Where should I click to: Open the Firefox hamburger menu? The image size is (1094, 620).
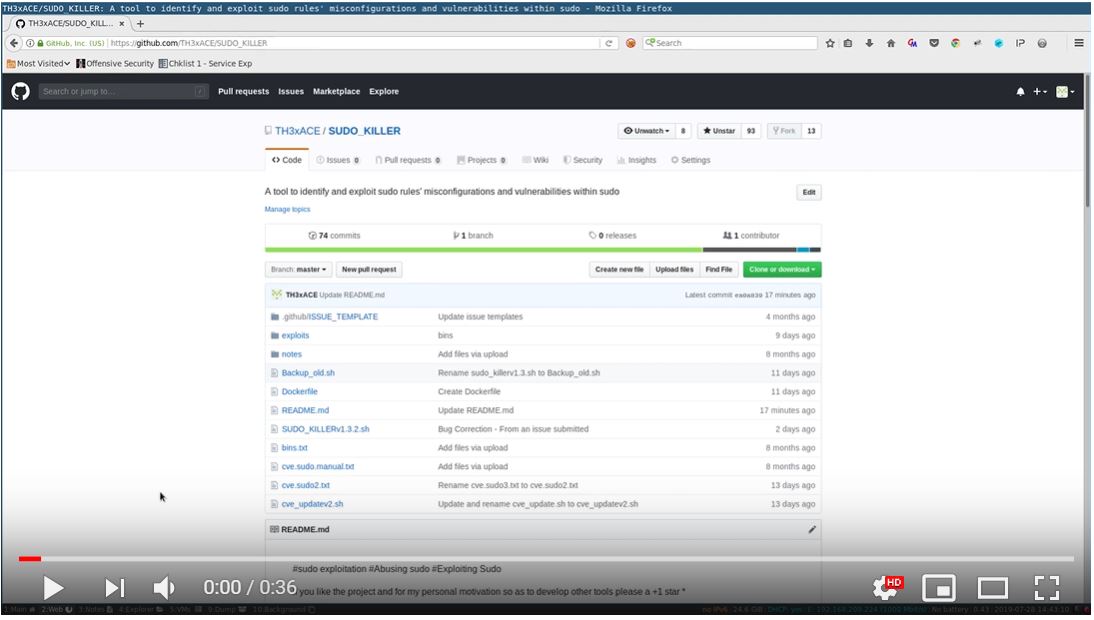(x=1079, y=43)
